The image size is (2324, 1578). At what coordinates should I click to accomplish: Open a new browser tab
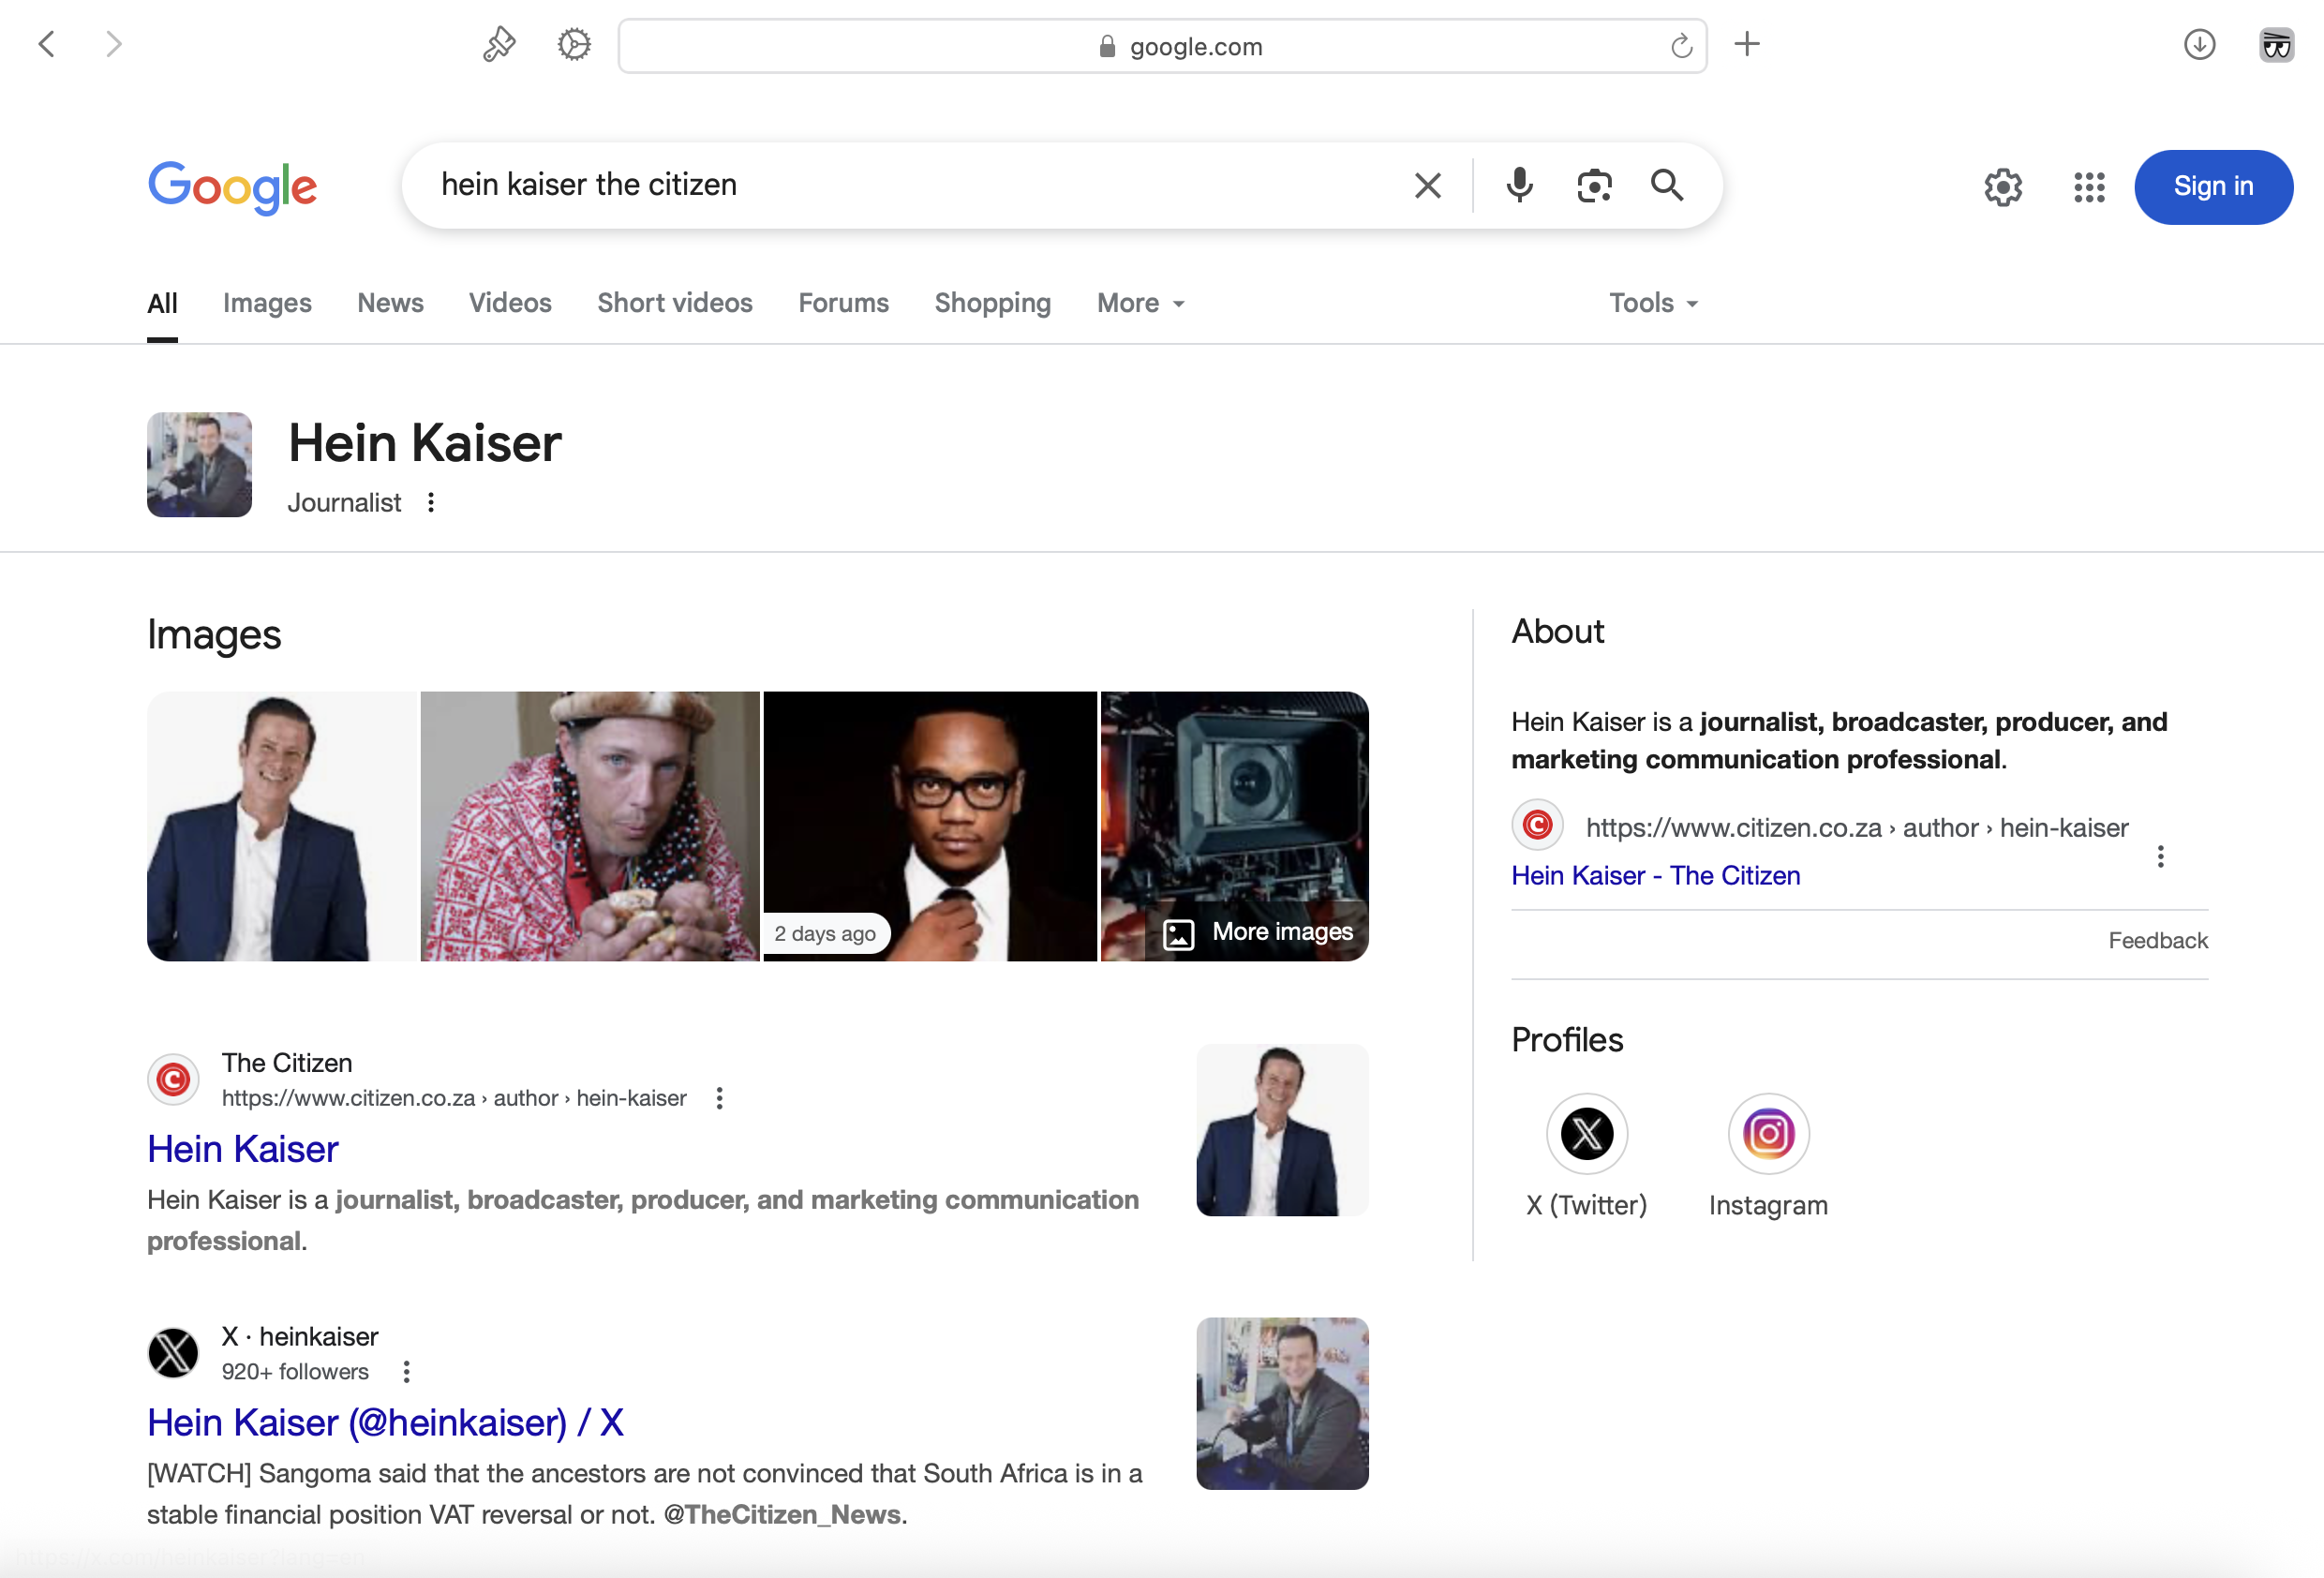point(1747,43)
